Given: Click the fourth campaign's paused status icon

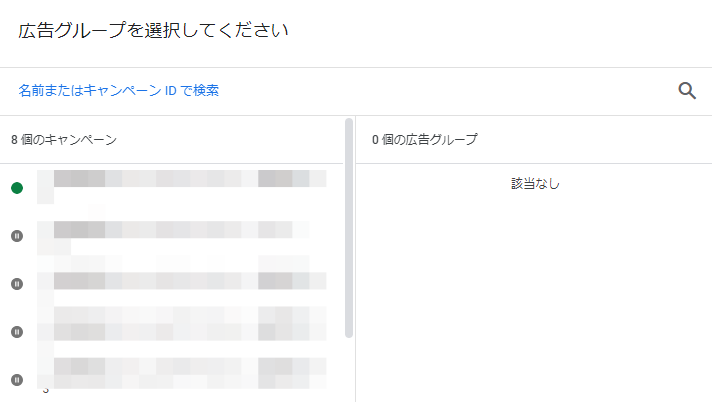Looking at the screenshot, I should tap(17, 332).
